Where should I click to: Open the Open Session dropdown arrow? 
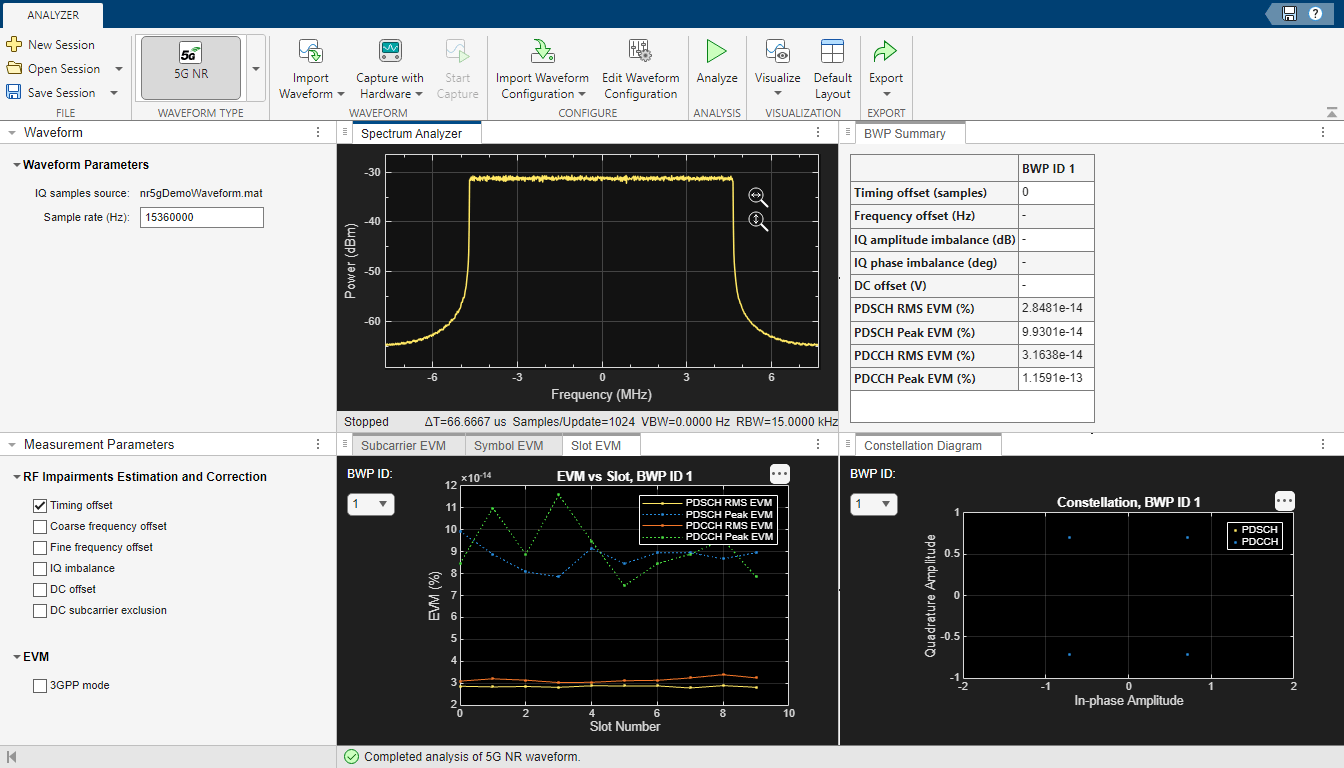coord(119,69)
